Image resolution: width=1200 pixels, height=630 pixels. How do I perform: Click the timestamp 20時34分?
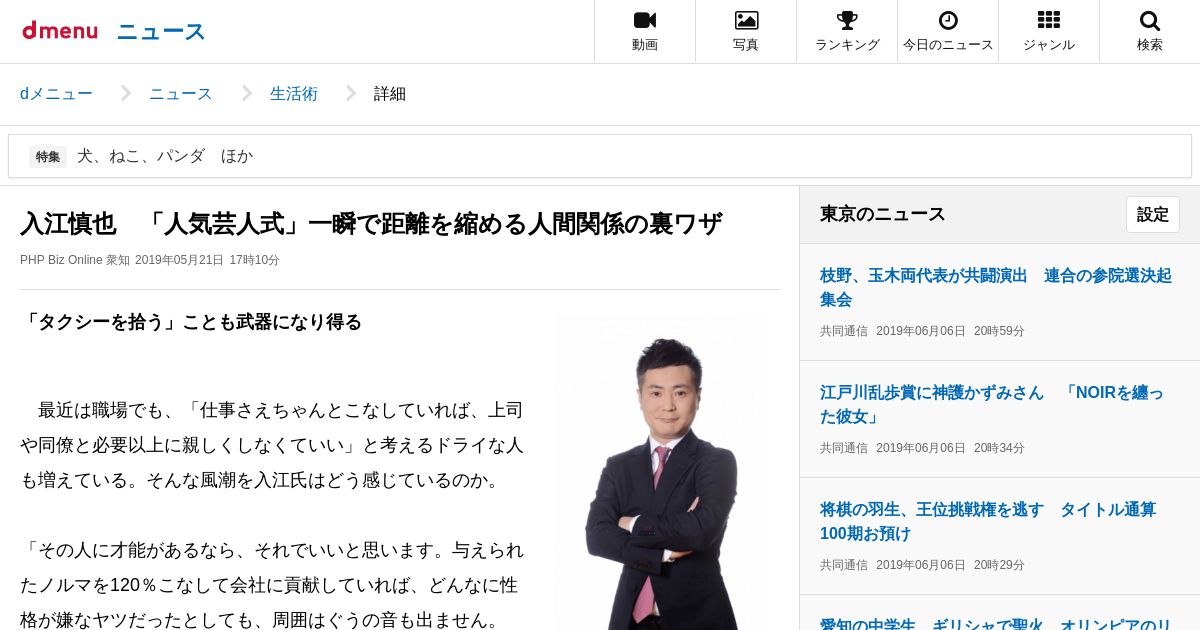tap(999, 448)
